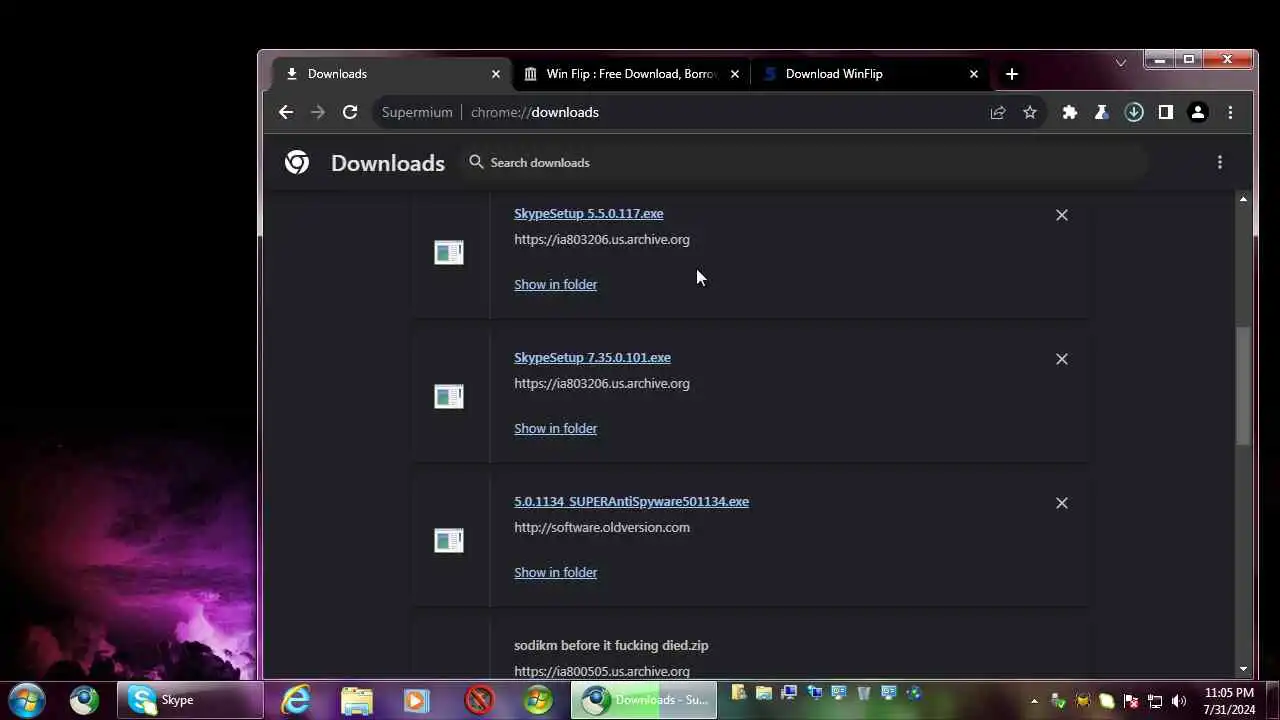Remove SkypeSetup 7.35.0.101.exe from list
The height and width of the screenshot is (720, 1280).
[1062, 359]
